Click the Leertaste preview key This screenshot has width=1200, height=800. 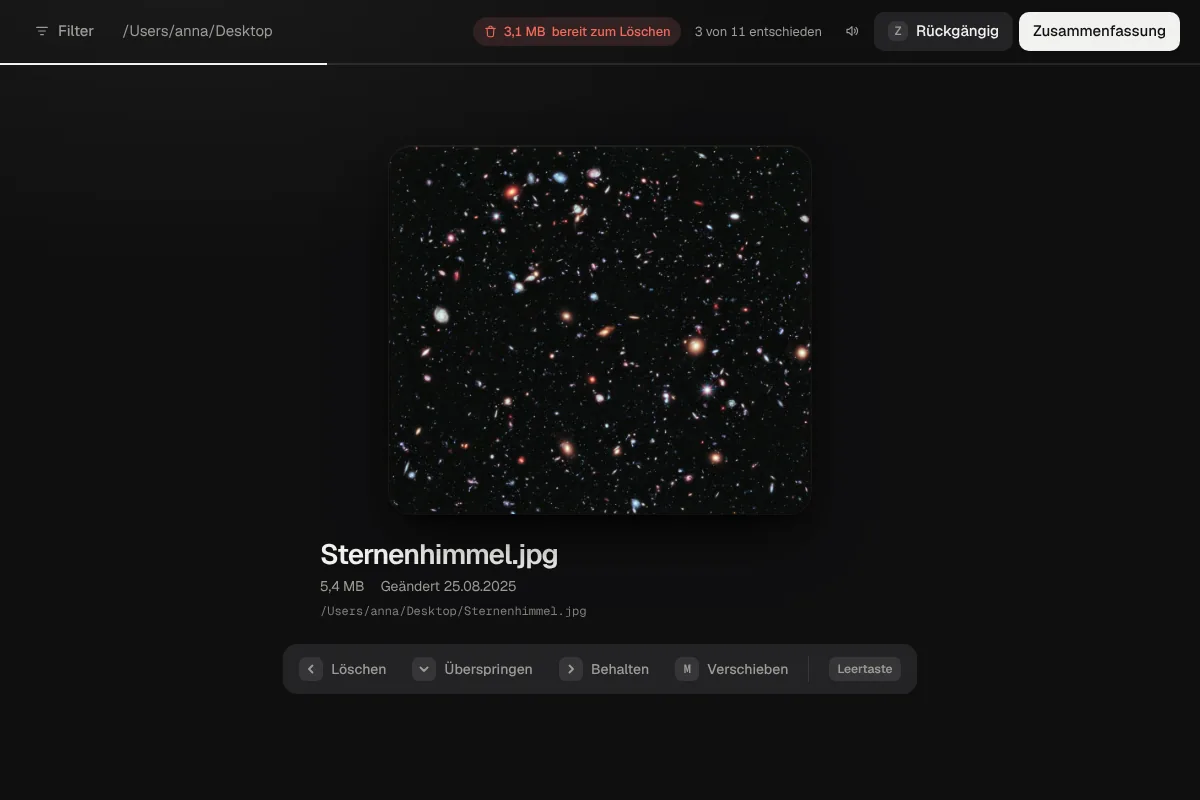pos(865,669)
